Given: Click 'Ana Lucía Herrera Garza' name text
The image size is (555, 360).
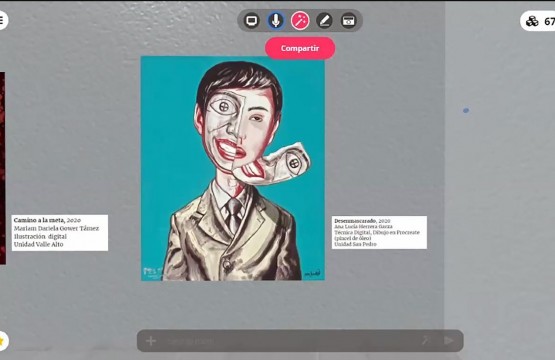Looking at the screenshot, I should tap(363, 227).
